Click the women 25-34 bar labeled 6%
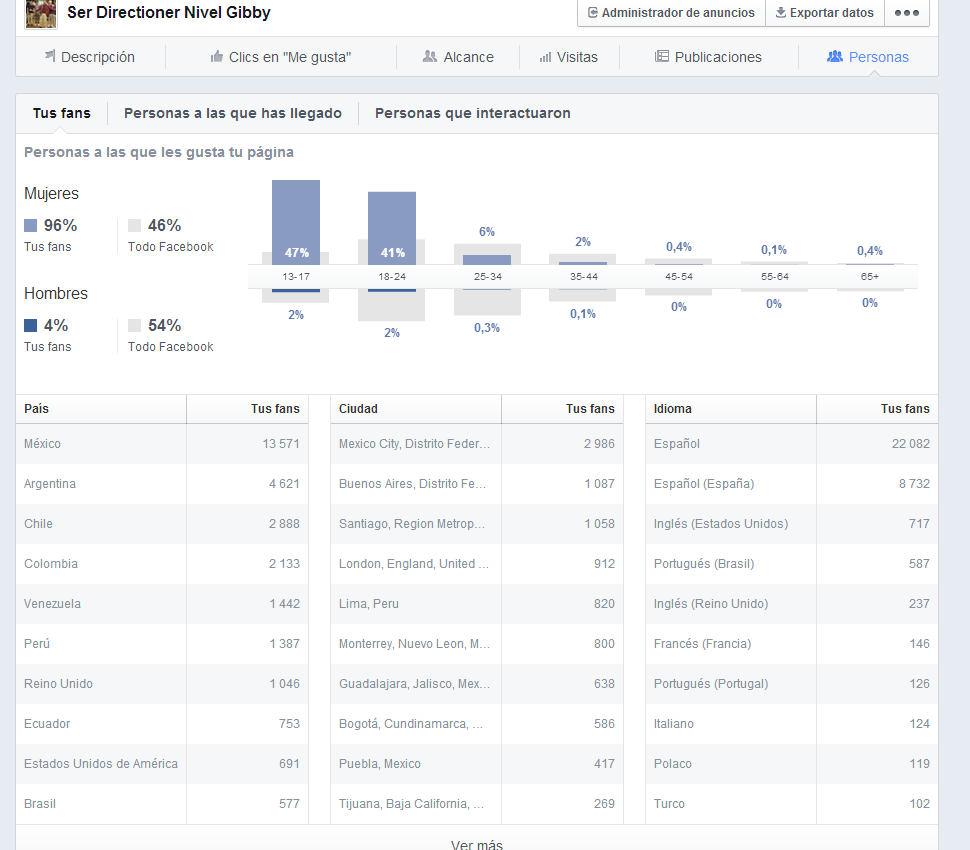Image resolution: width=970 pixels, height=850 pixels. [487, 260]
